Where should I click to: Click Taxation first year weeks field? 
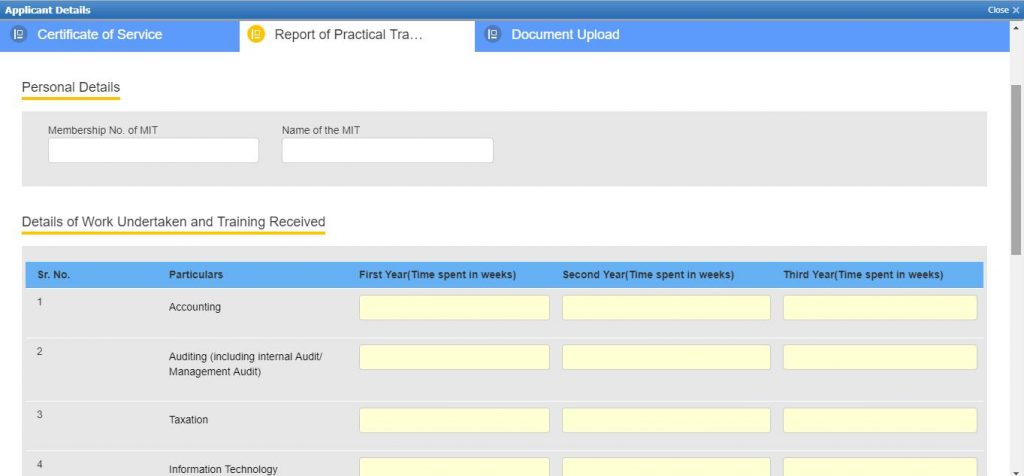click(454, 421)
